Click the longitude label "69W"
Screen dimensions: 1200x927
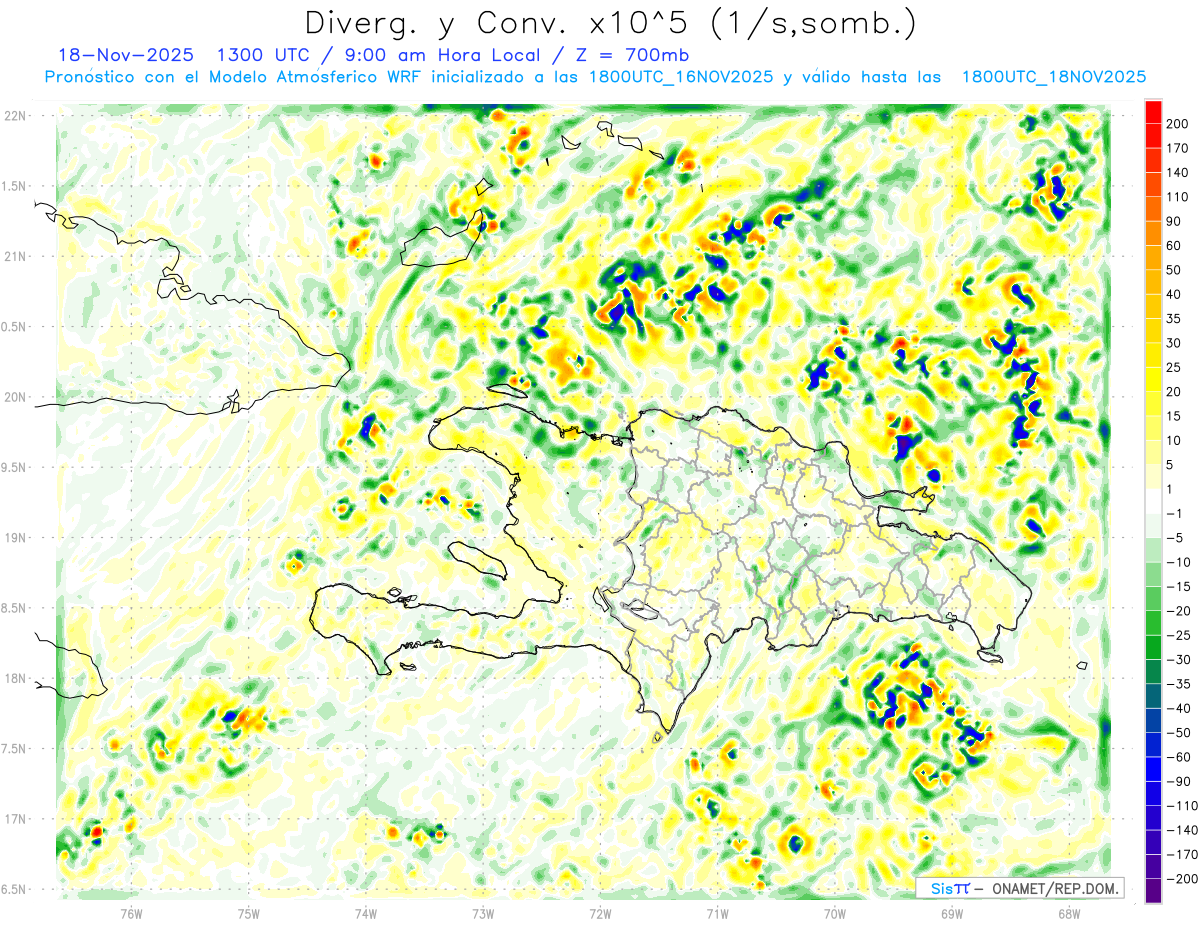click(951, 913)
